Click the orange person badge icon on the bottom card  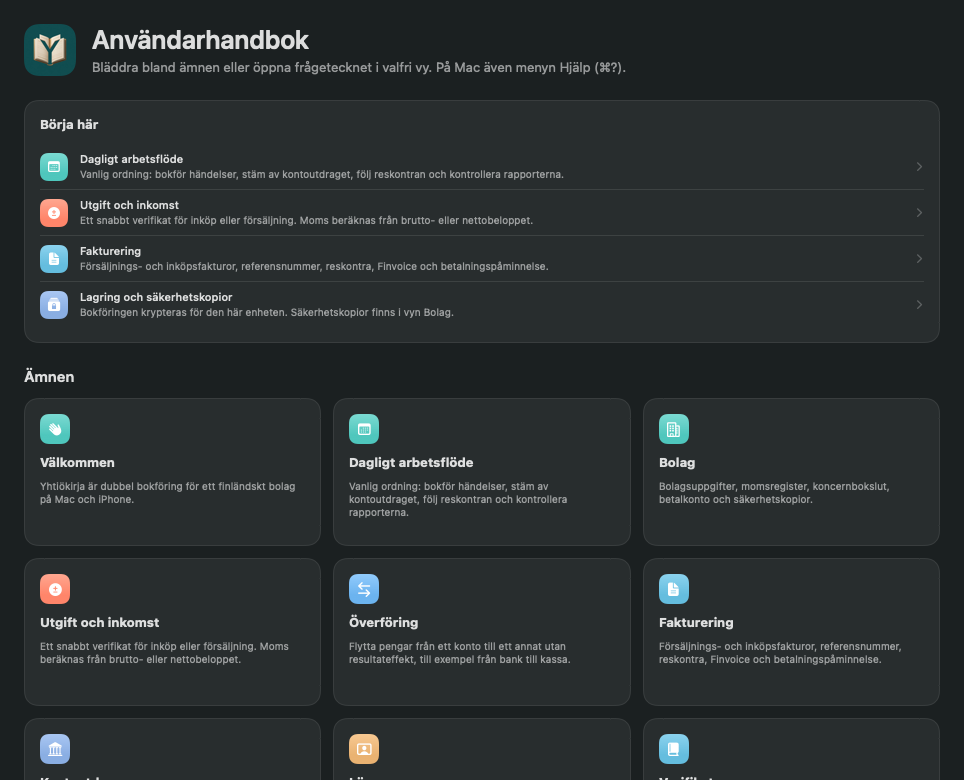coord(364,749)
